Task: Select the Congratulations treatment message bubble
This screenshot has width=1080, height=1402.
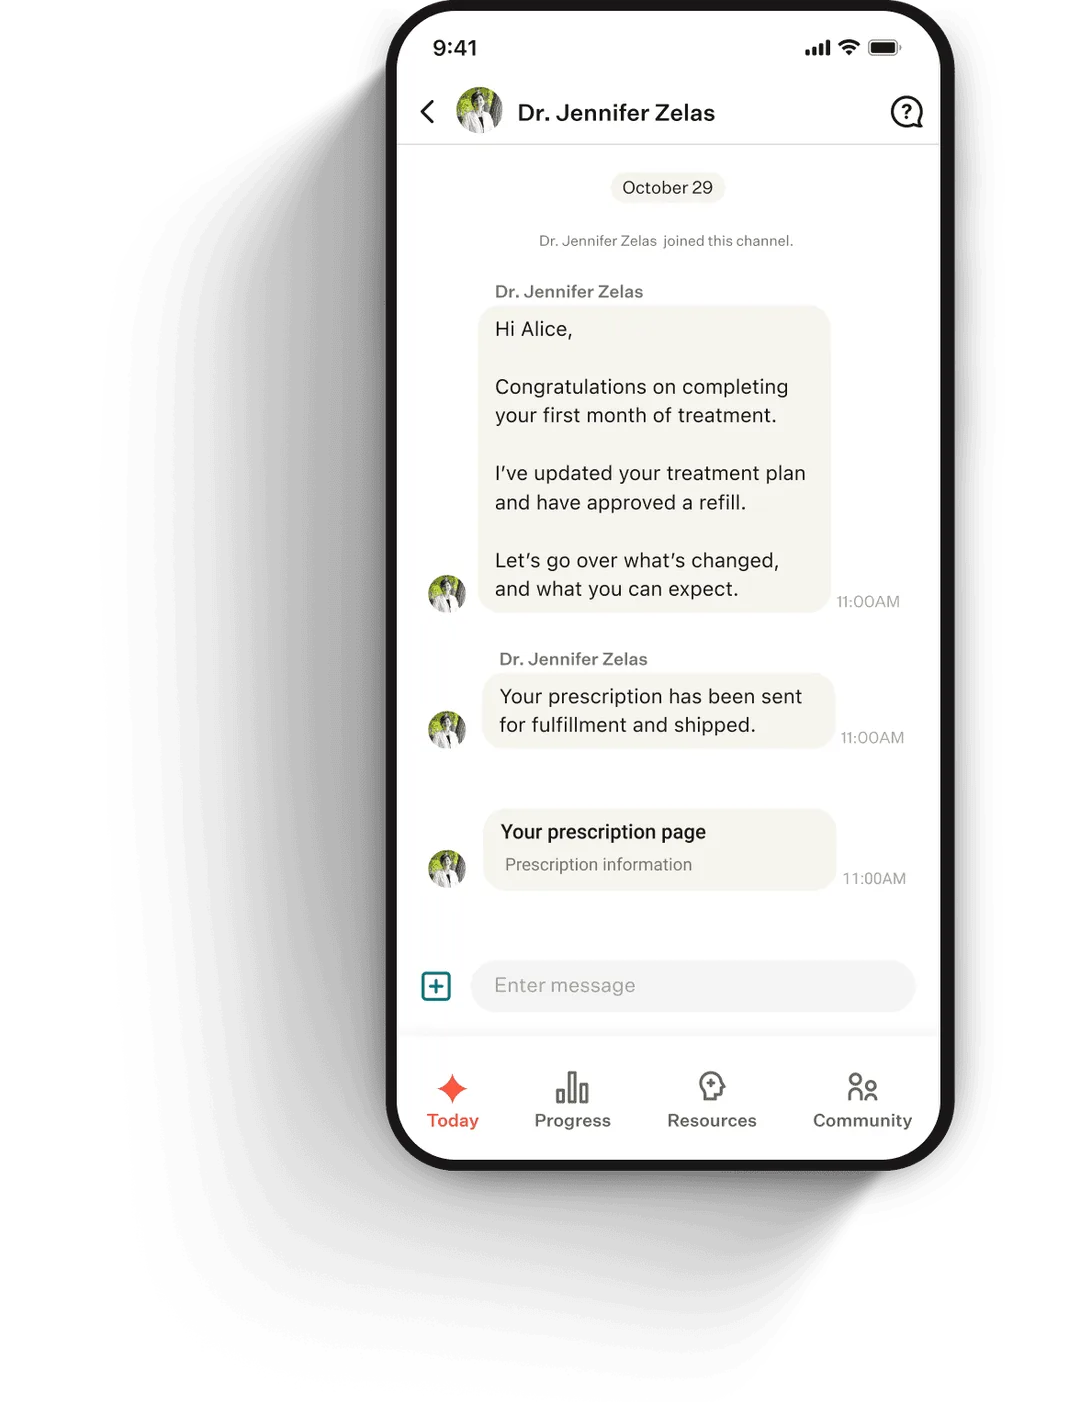Action: [654, 459]
